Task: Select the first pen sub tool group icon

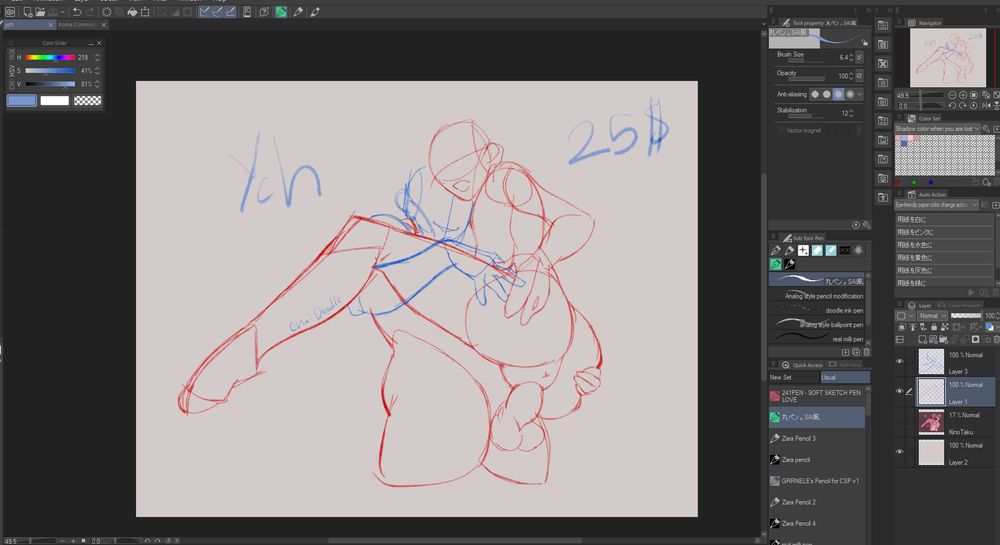Action: (x=776, y=251)
